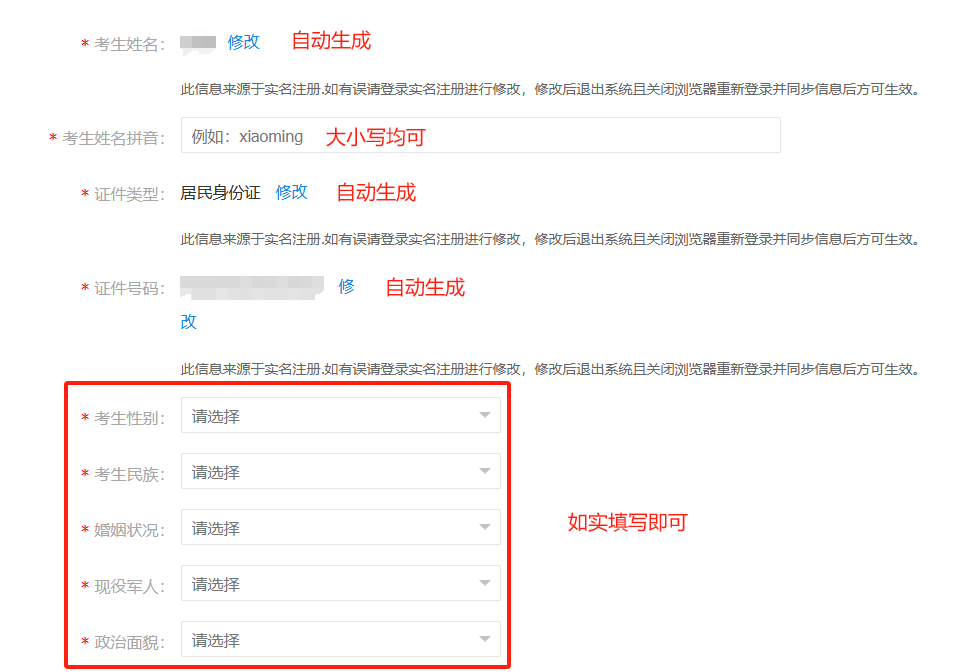Open the 考生民族 ethnicity dropdown
Viewport: 960px width, 672px height.
[x=330, y=471]
